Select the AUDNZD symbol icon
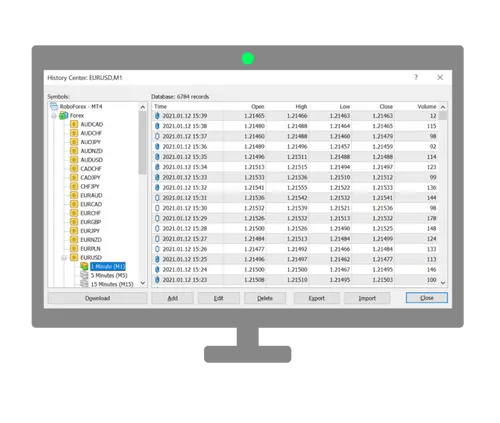Screen dimensions: 500x423 (x=74, y=151)
